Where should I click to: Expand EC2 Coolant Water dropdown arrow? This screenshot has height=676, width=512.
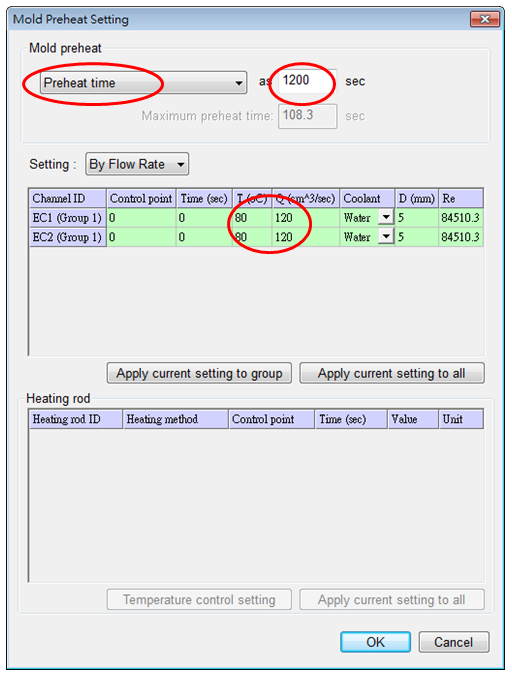(386, 236)
